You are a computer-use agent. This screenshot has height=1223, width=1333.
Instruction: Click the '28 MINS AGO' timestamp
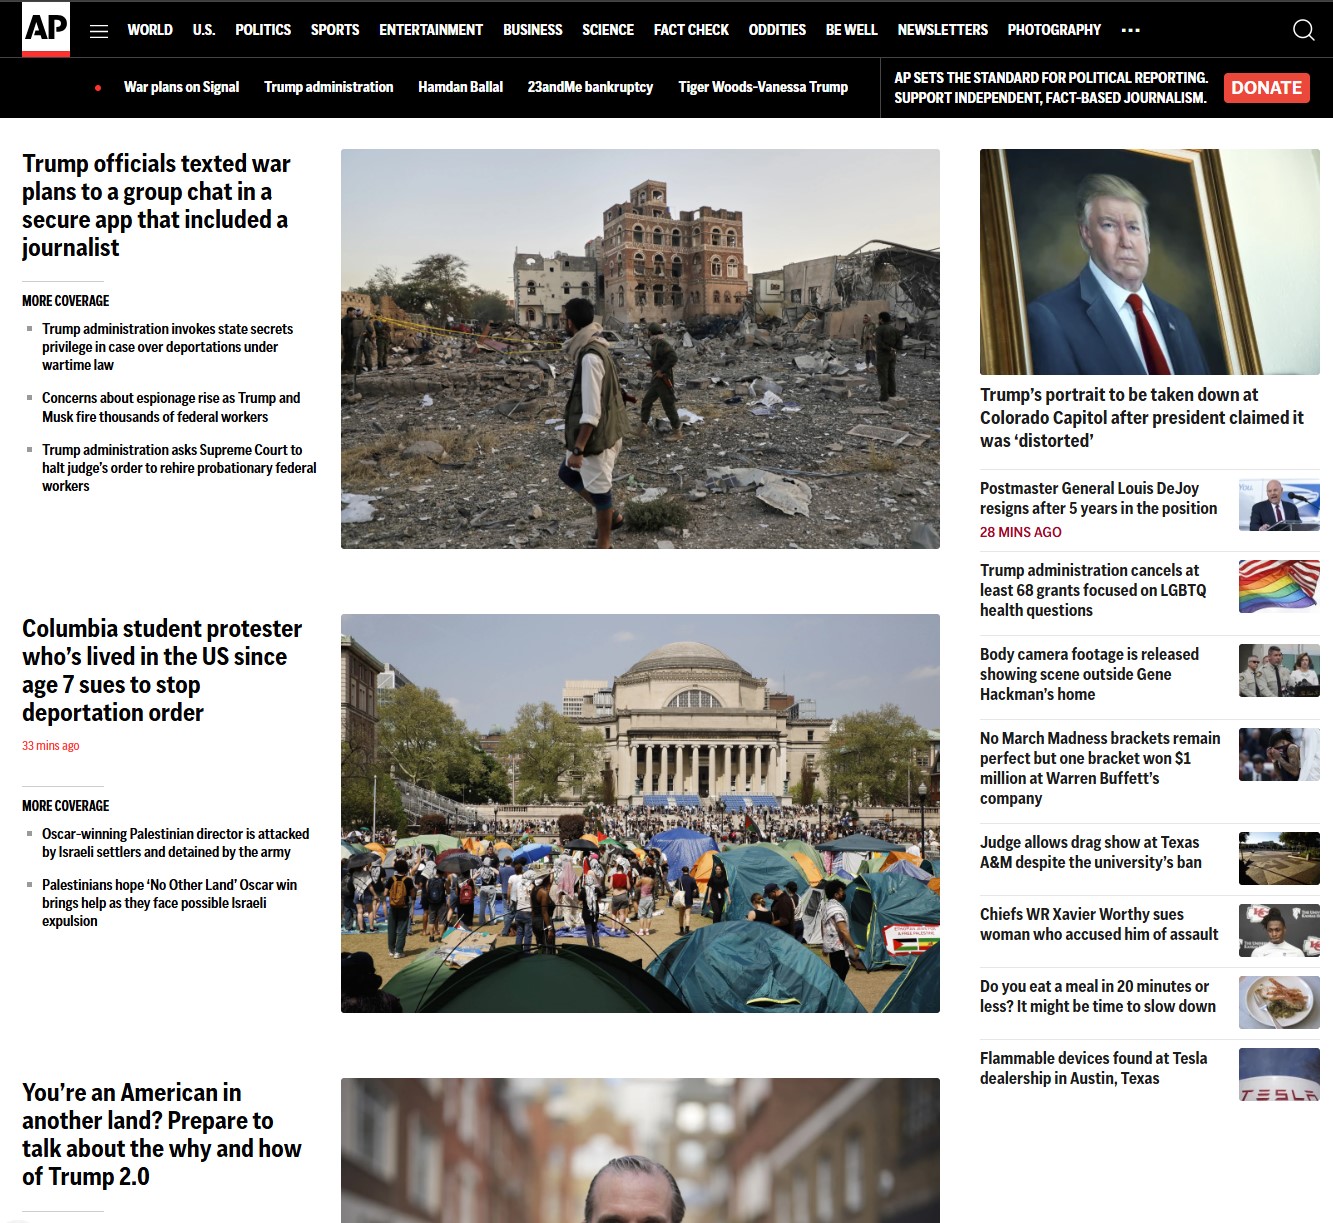[1021, 532]
